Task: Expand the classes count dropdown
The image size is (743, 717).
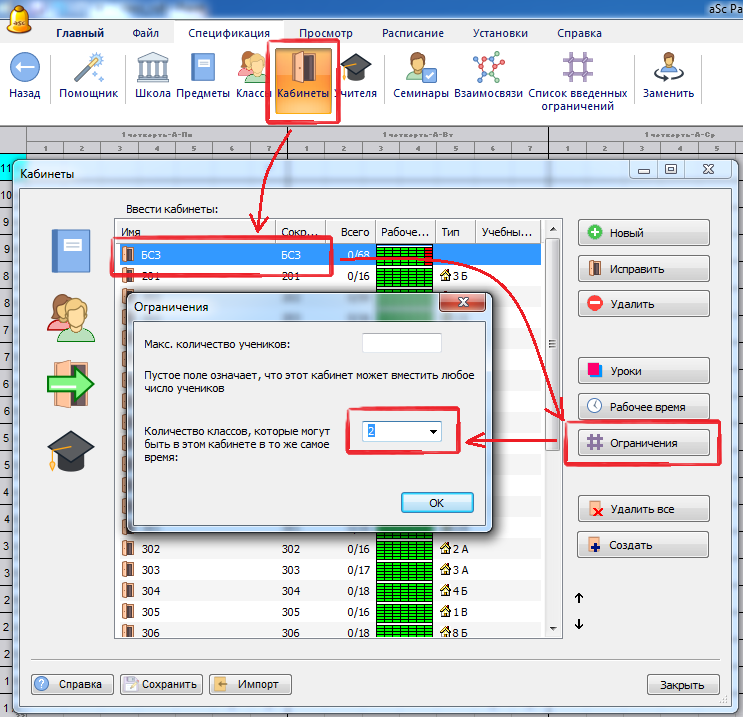Action: tap(434, 431)
